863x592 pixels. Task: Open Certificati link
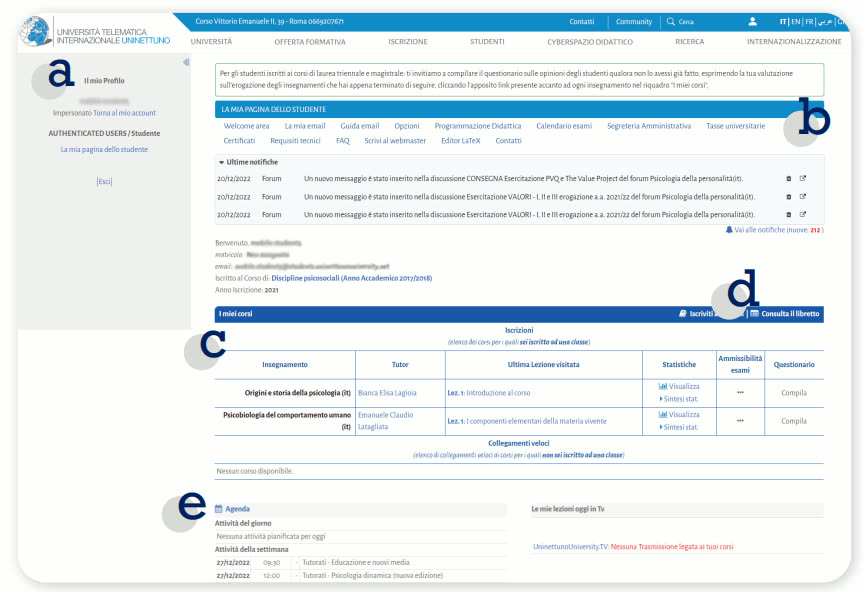point(239,141)
